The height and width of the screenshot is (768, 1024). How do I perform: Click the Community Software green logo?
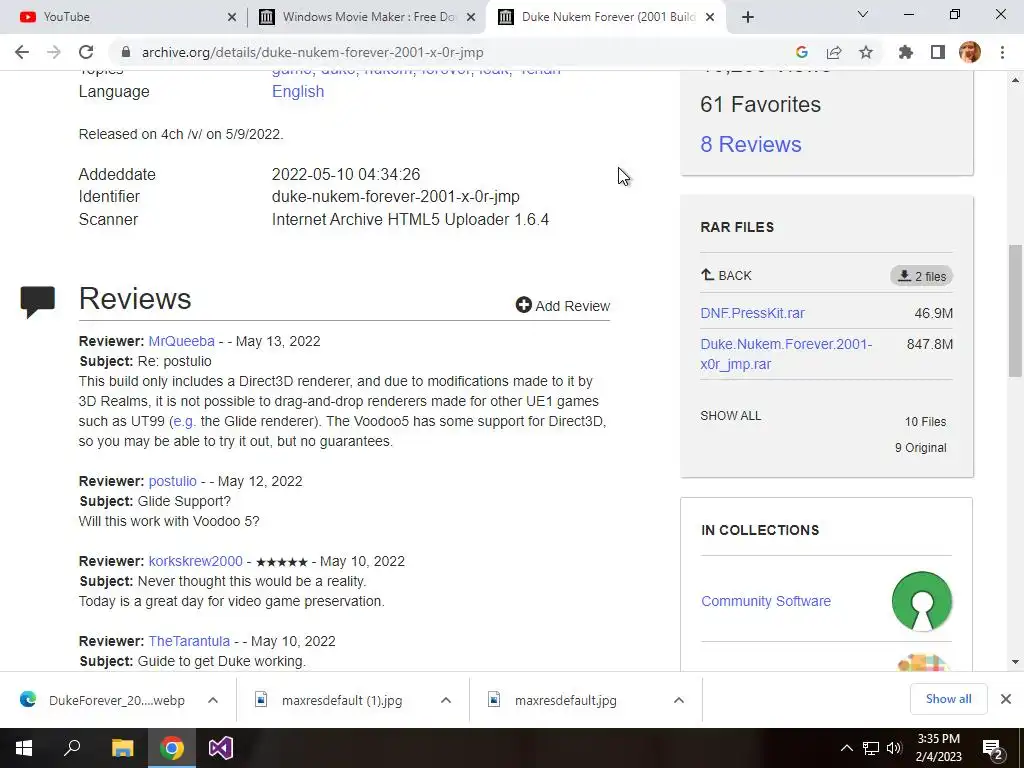point(921,601)
